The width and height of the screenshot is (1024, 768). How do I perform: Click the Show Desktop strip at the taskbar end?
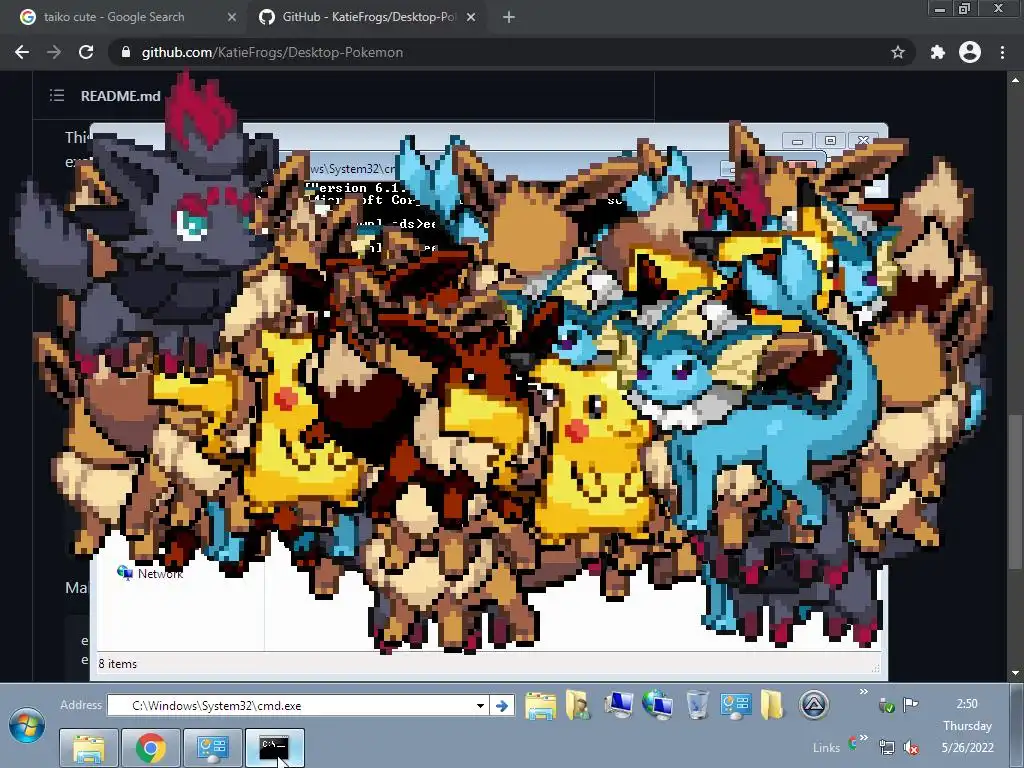point(1017,725)
